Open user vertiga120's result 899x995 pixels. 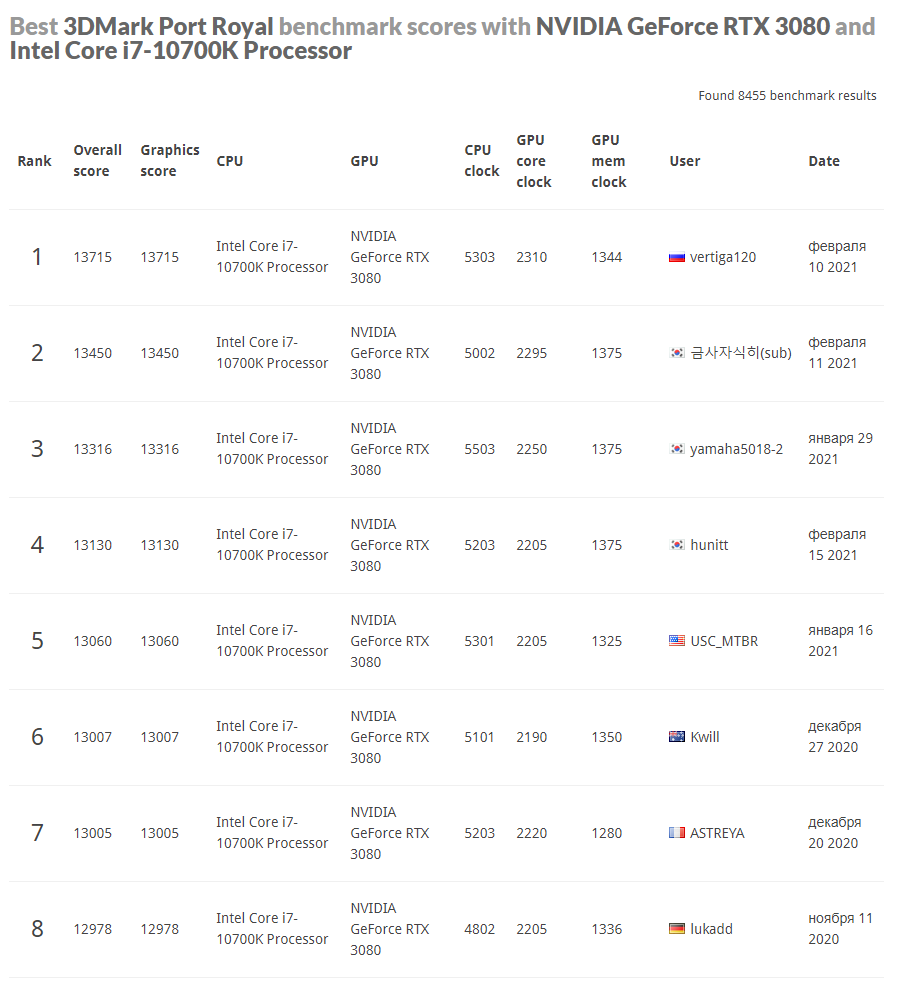[722, 257]
